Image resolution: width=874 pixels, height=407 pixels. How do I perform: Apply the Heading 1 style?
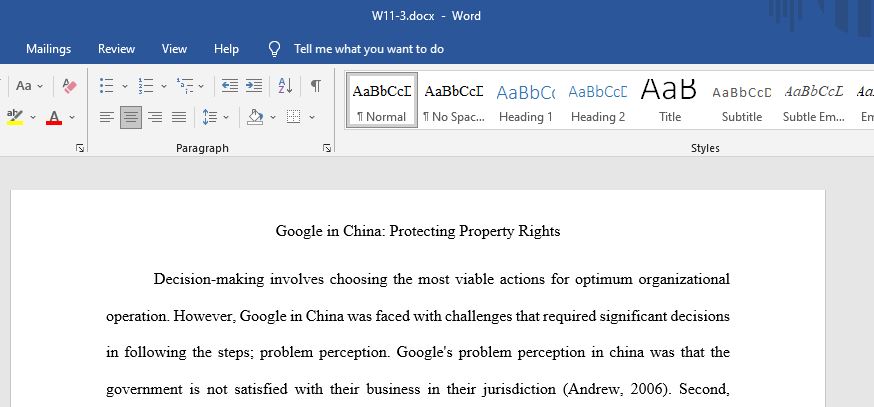coord(526,101)
